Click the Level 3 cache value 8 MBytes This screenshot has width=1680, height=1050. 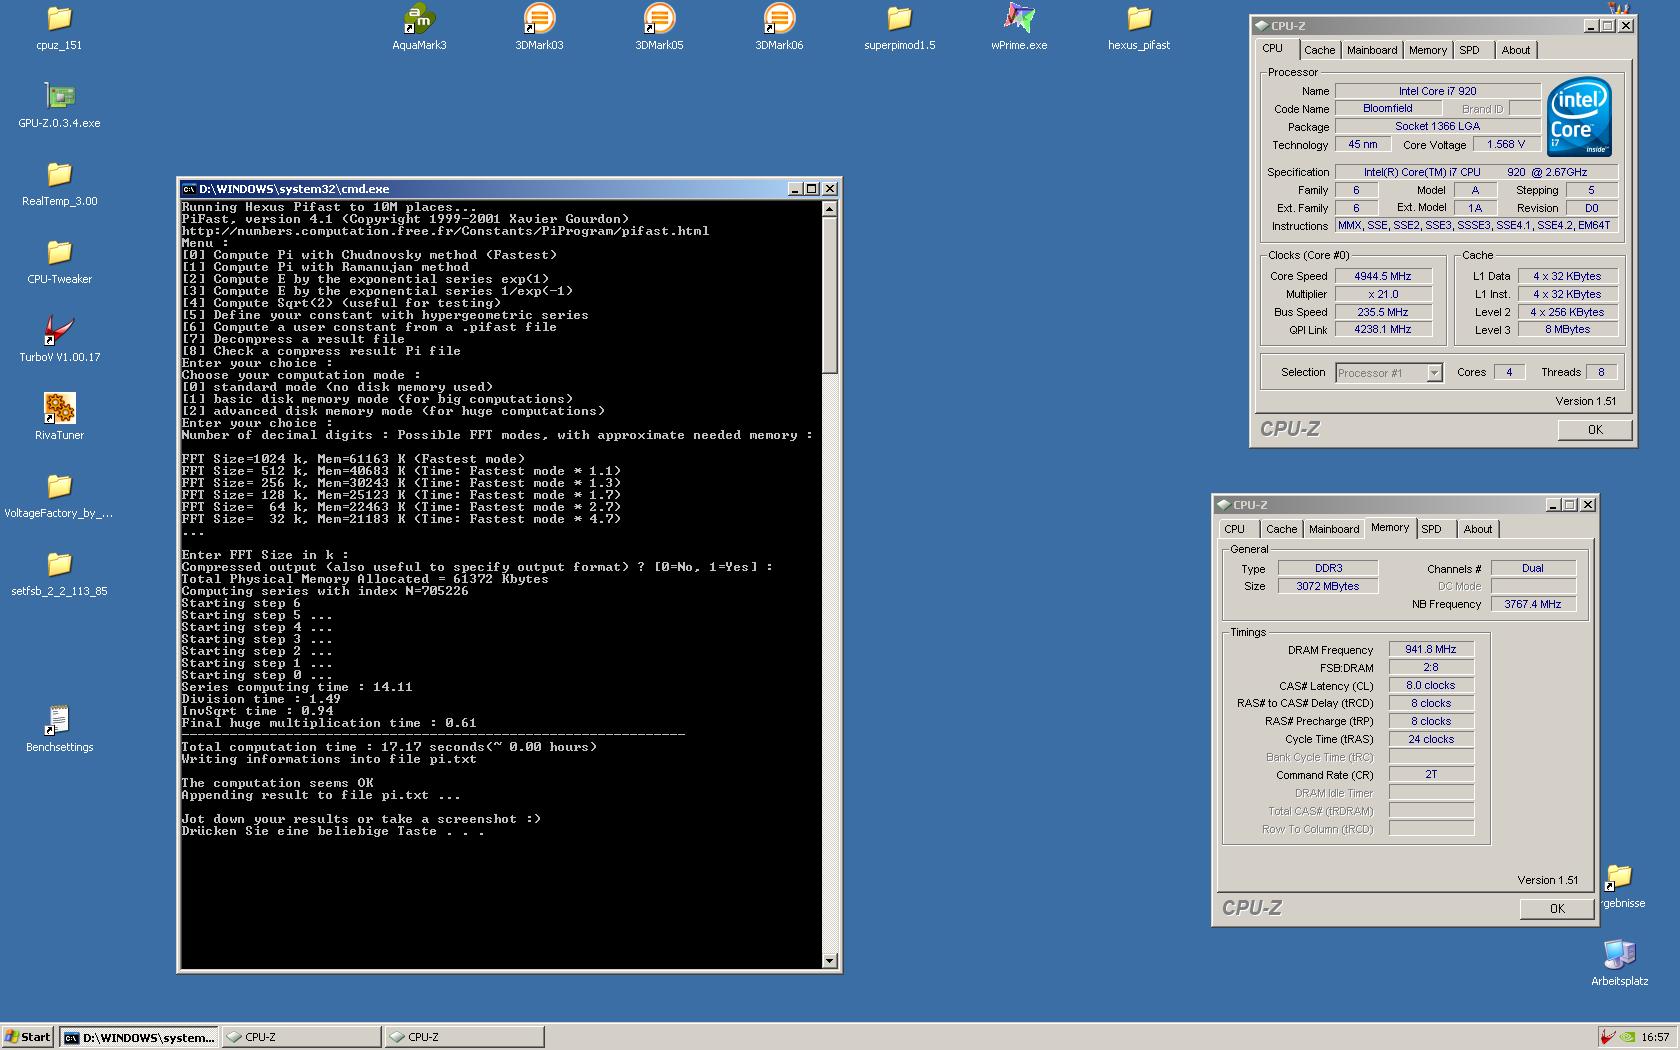point(1566,329)
